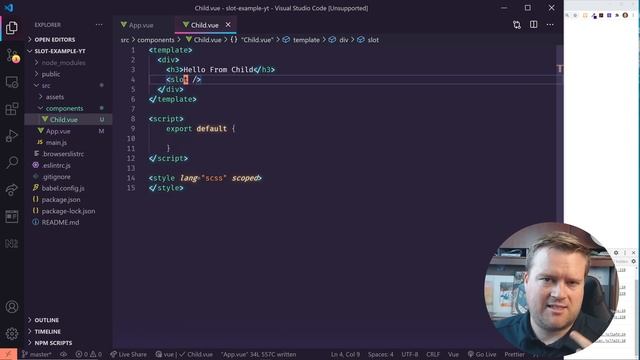The width and height of the screenshot is (640, 360).
Task: Click remote window indicator in status bar
Action: [x=8, y=354]
